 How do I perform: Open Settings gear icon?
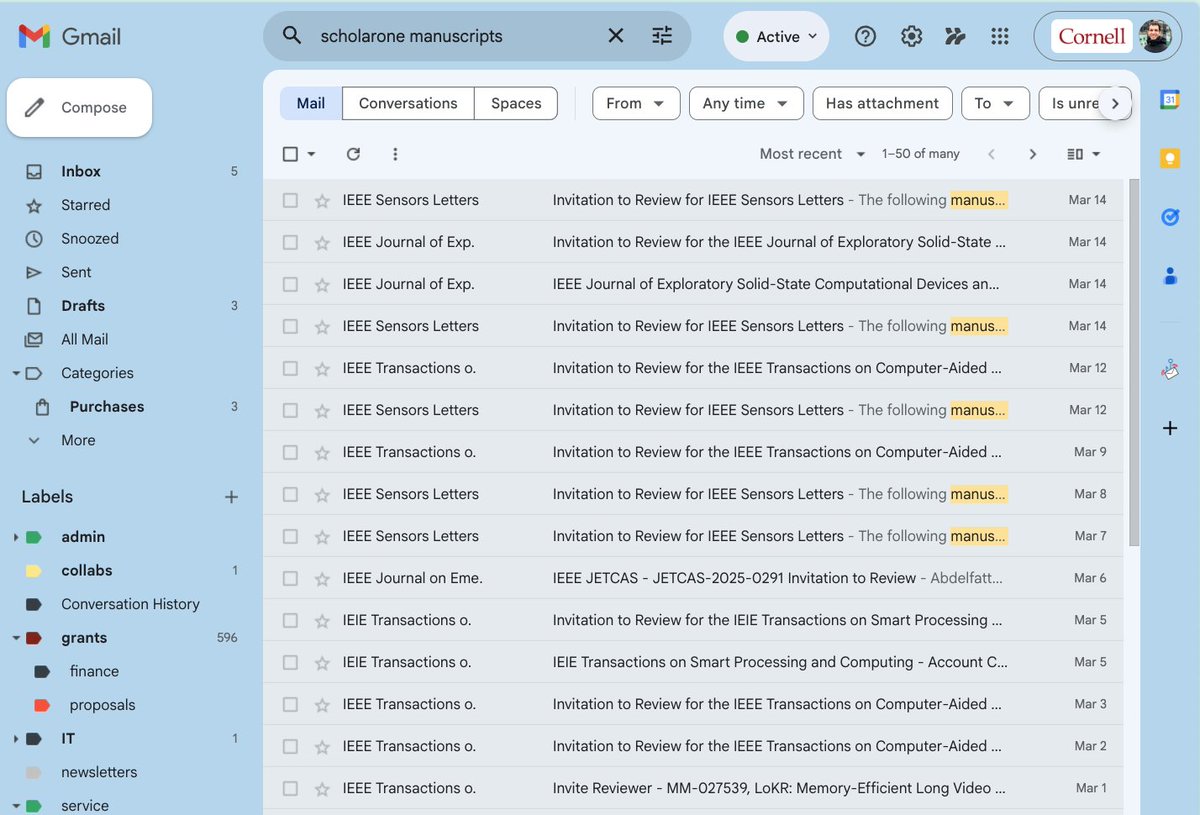911,36
